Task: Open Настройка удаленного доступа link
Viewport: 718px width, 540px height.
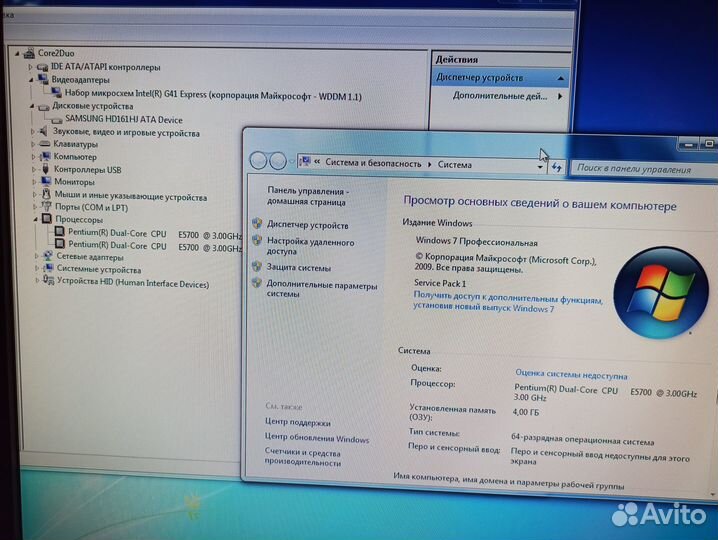Action: coord(310,246)
